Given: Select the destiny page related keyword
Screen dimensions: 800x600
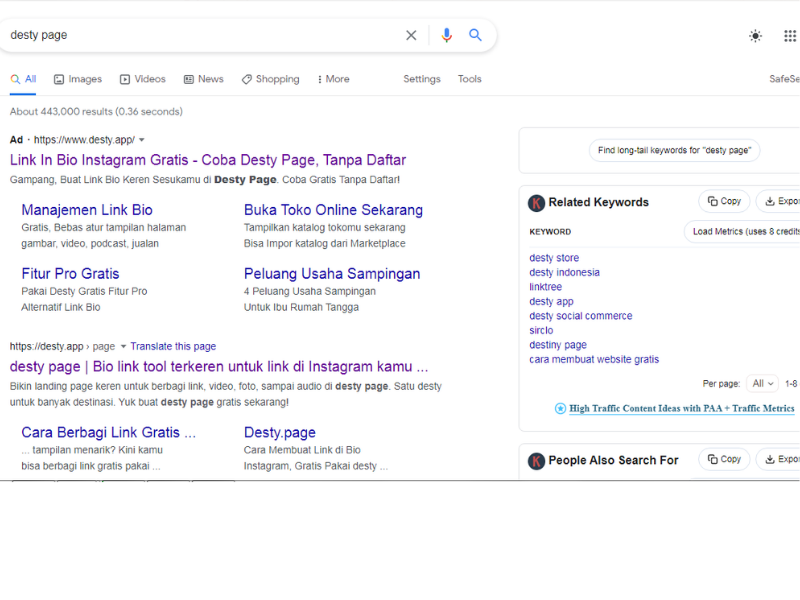Looking at the screenshot, I should [558, 345].
